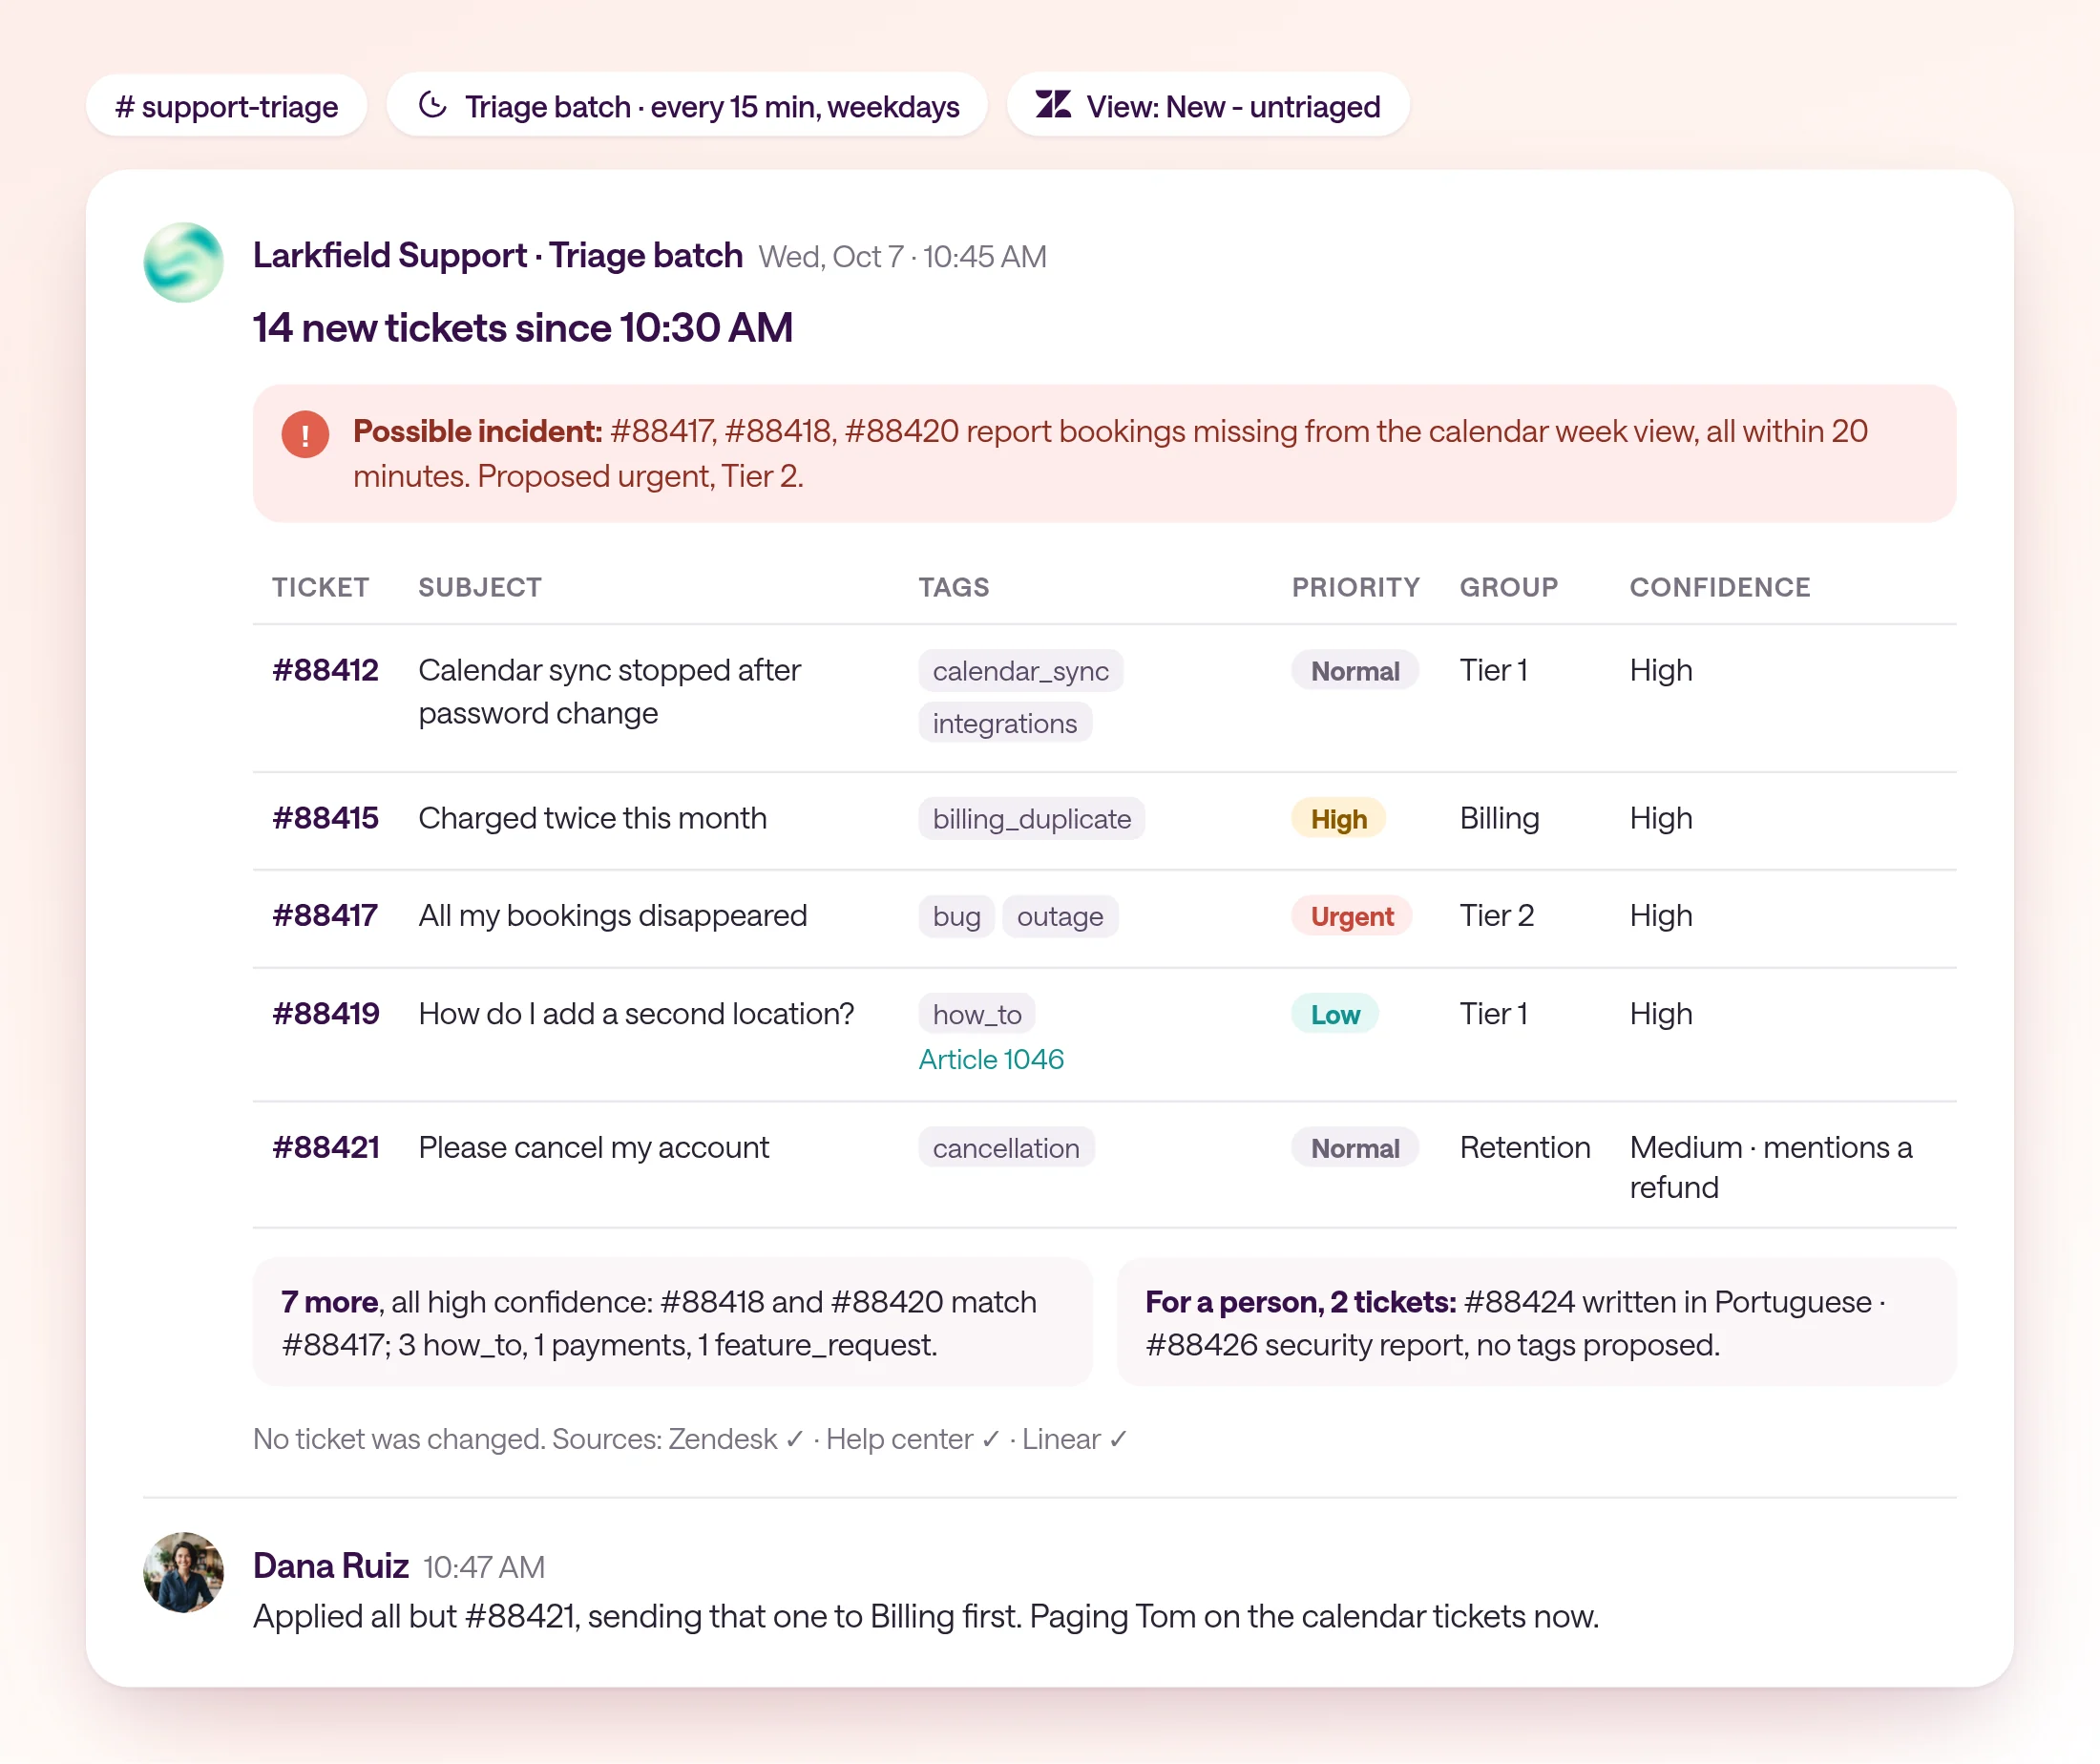Click the red incident alert icon

(305, 434)
